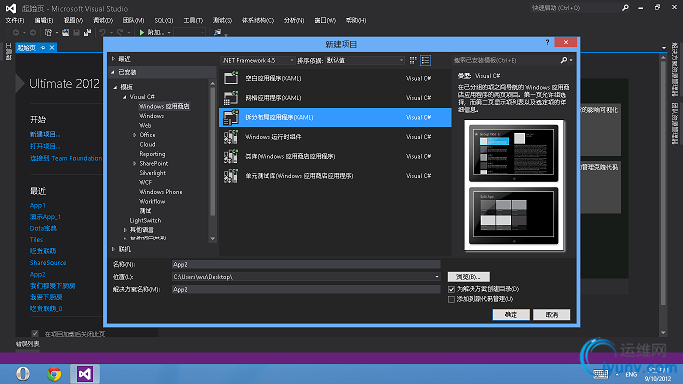This screenshot has width=683, height=384.
Task: Choose the class library (Windows Store) template icon
Action: point(230,156)
